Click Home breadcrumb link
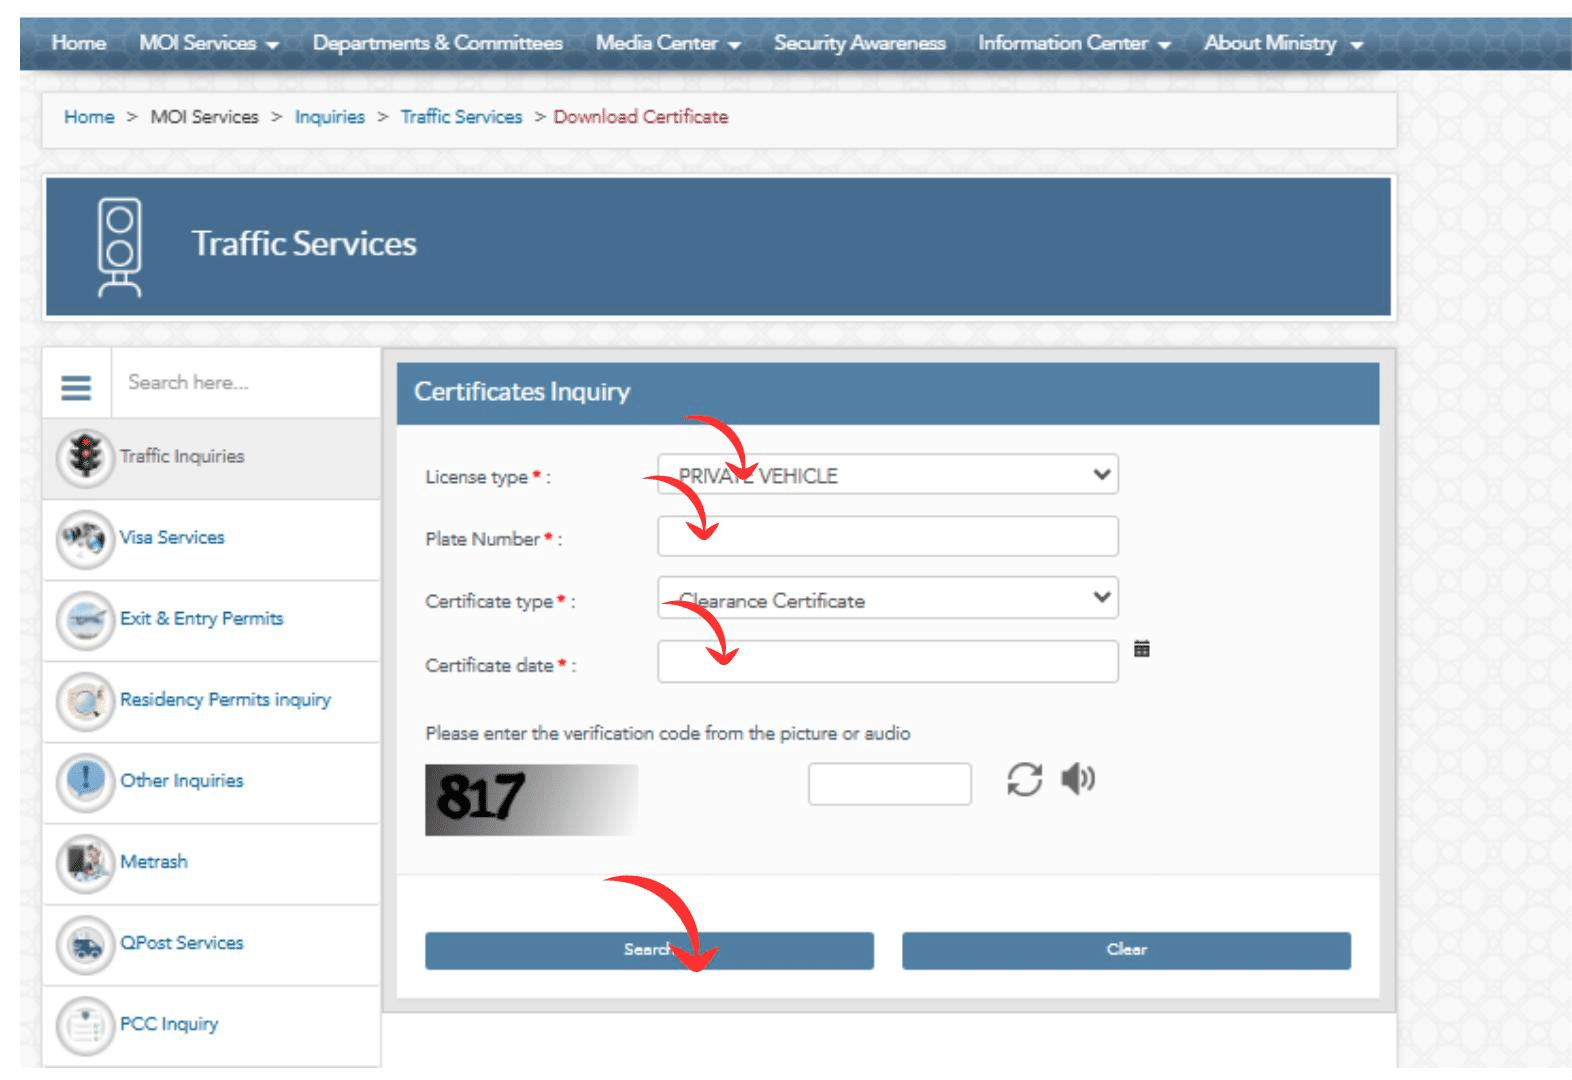Image resolution: width=1572 pixels, height=1080 pixels. coord(89,117)
